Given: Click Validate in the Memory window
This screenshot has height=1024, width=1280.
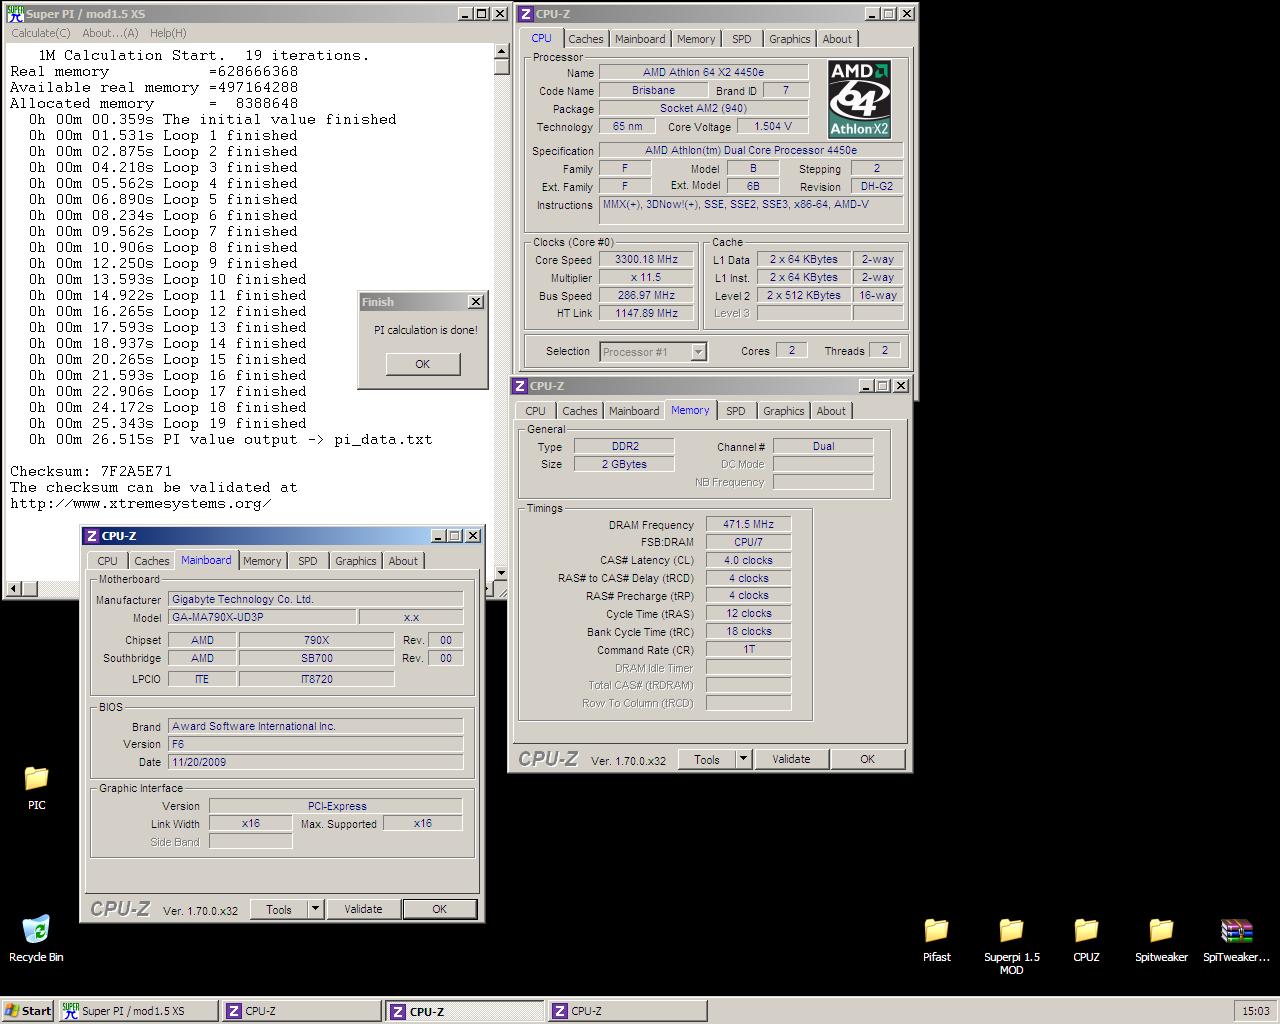Looking at the screenshot, I should (x=791, y=759).
